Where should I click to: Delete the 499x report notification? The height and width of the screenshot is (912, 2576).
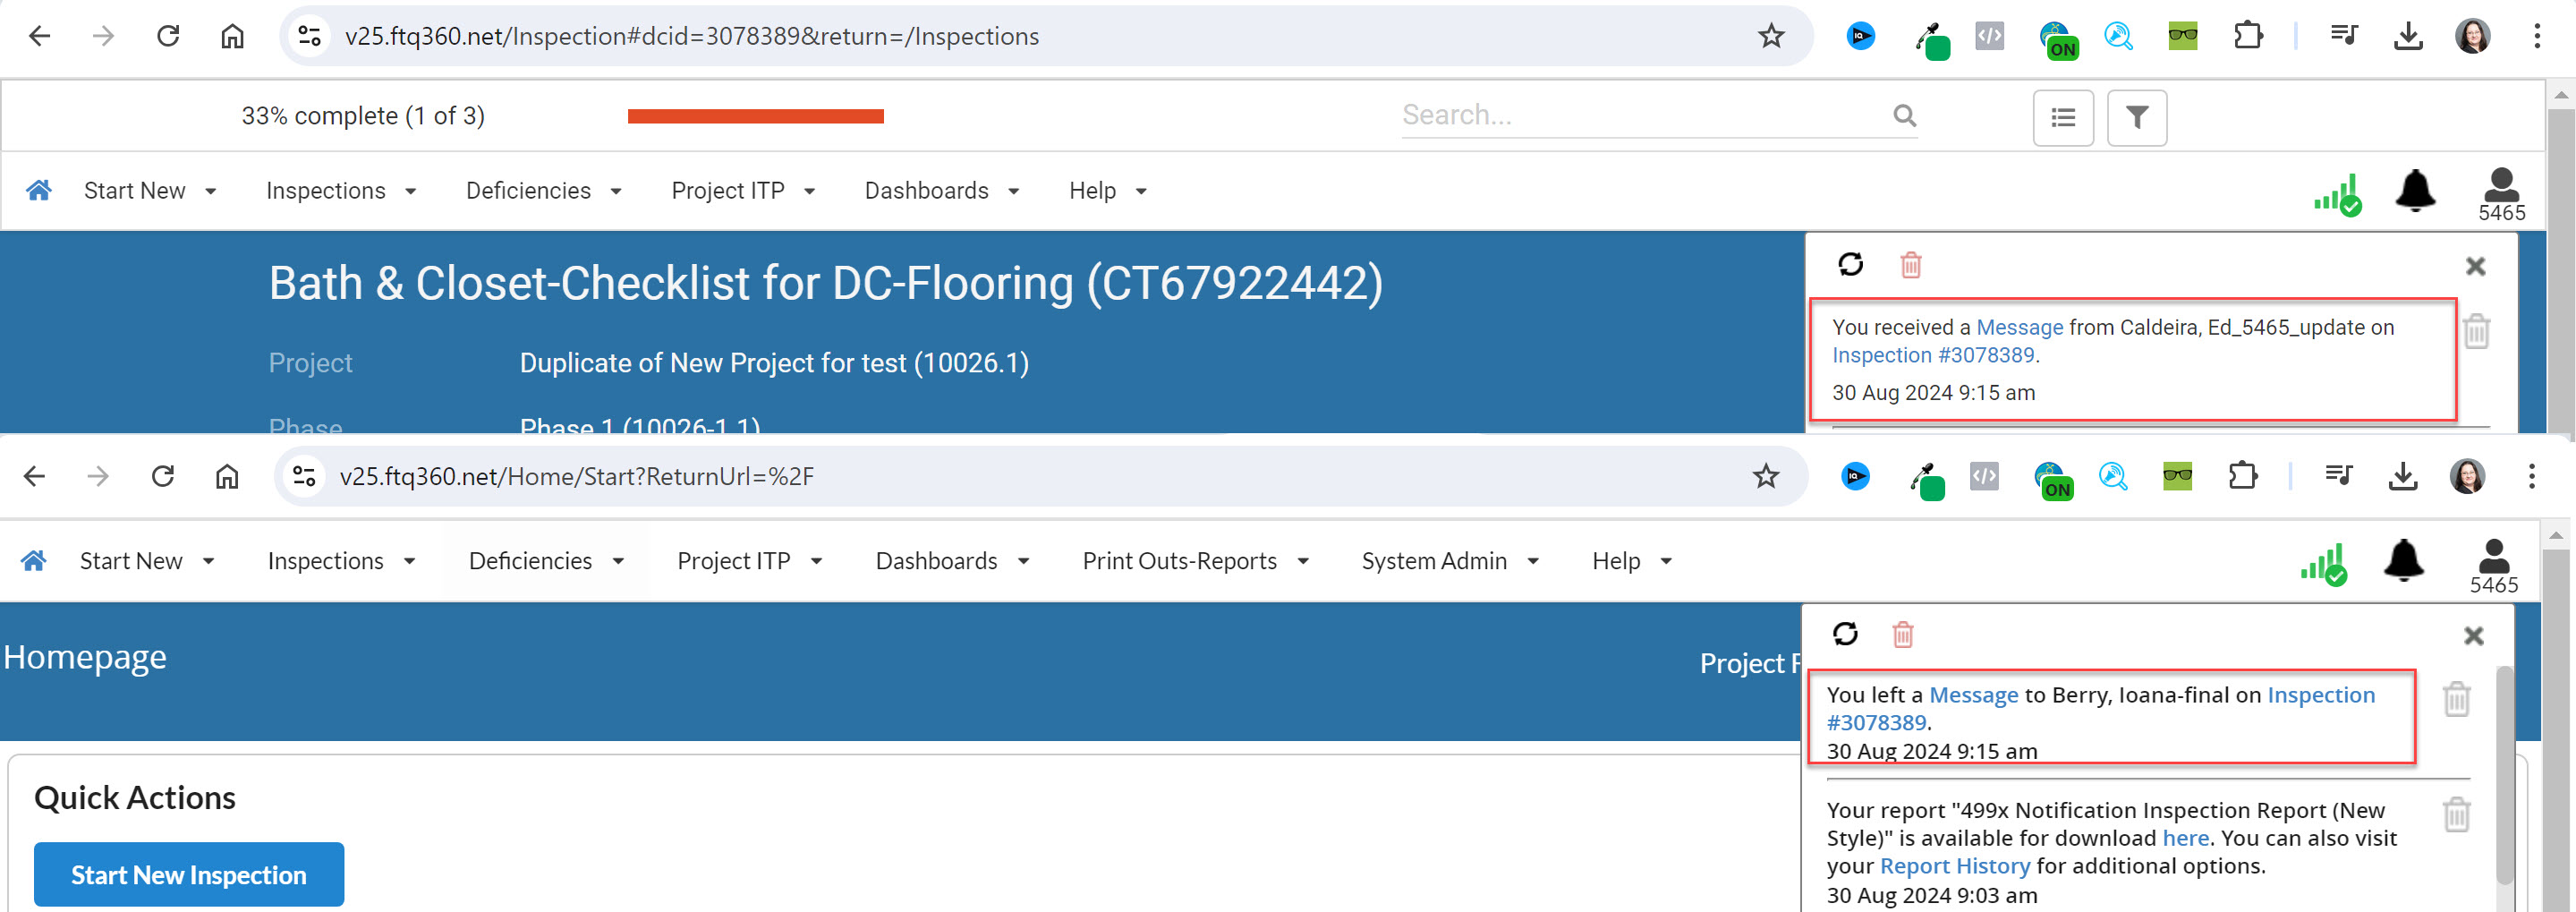coord(2456,814)
